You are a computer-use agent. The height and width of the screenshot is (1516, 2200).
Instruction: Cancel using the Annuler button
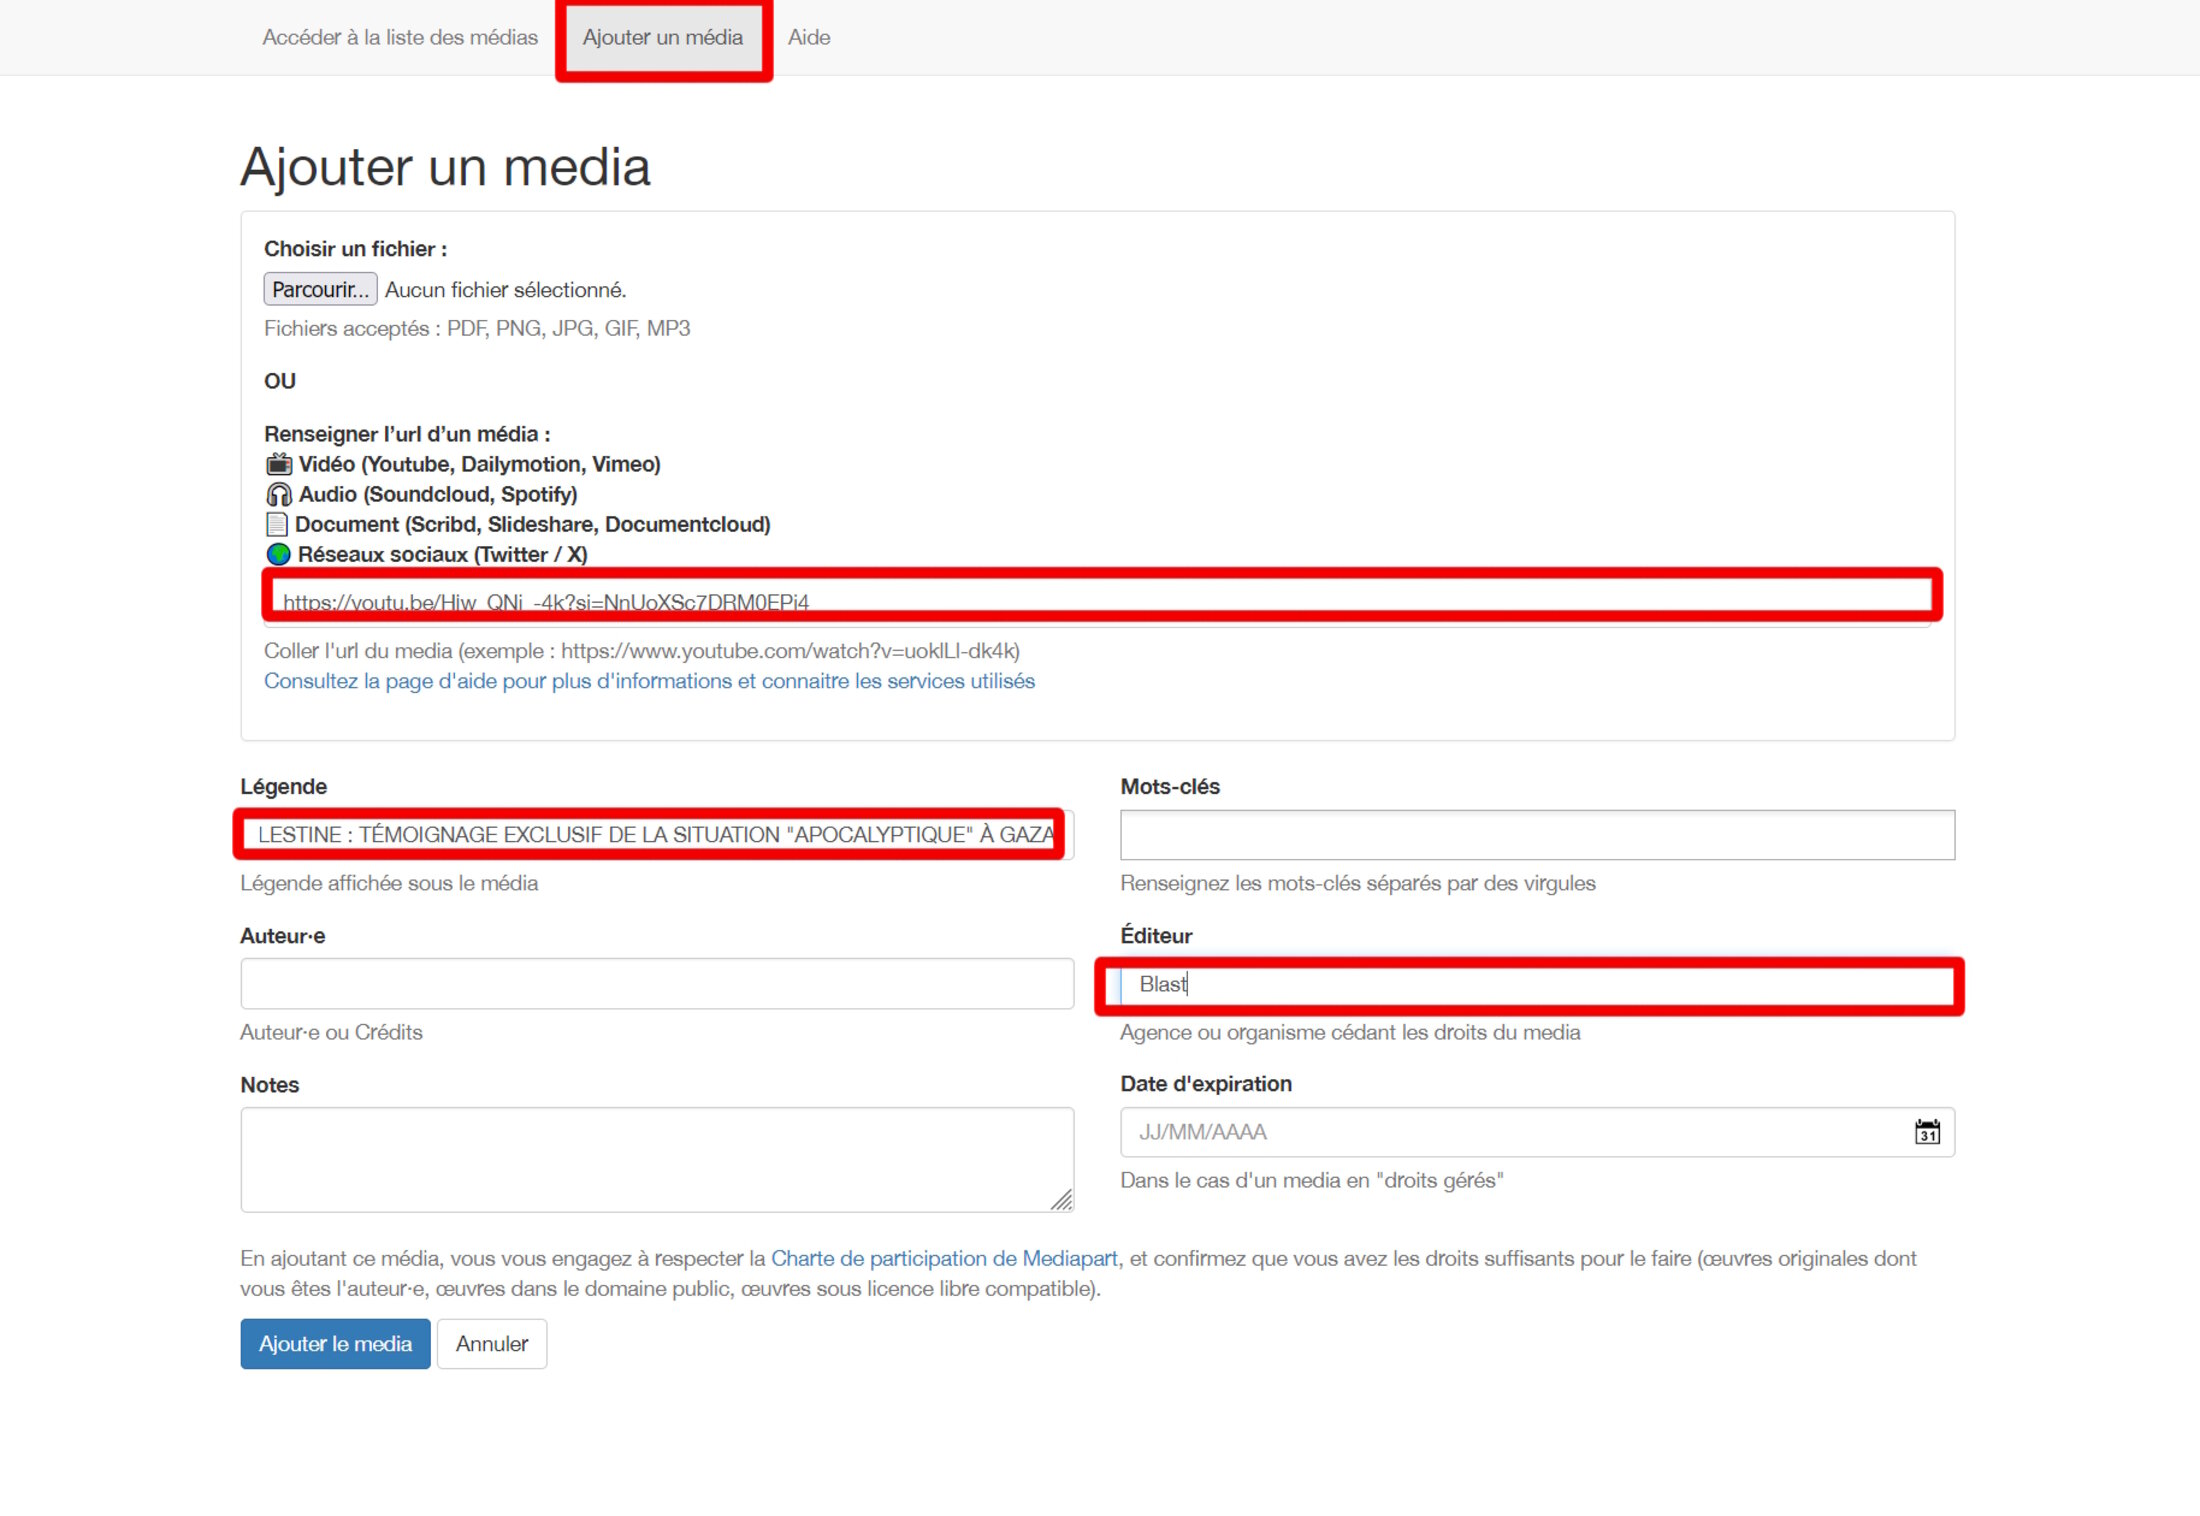[x=492, y=1343]
